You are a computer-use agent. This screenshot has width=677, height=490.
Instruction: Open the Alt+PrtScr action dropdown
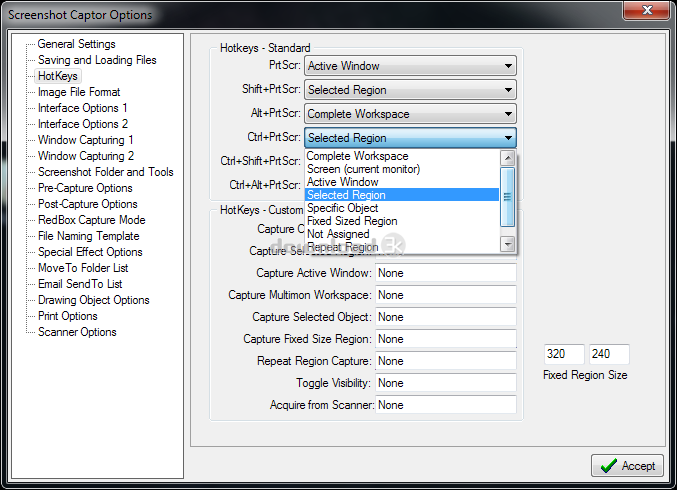pos(410,114)
